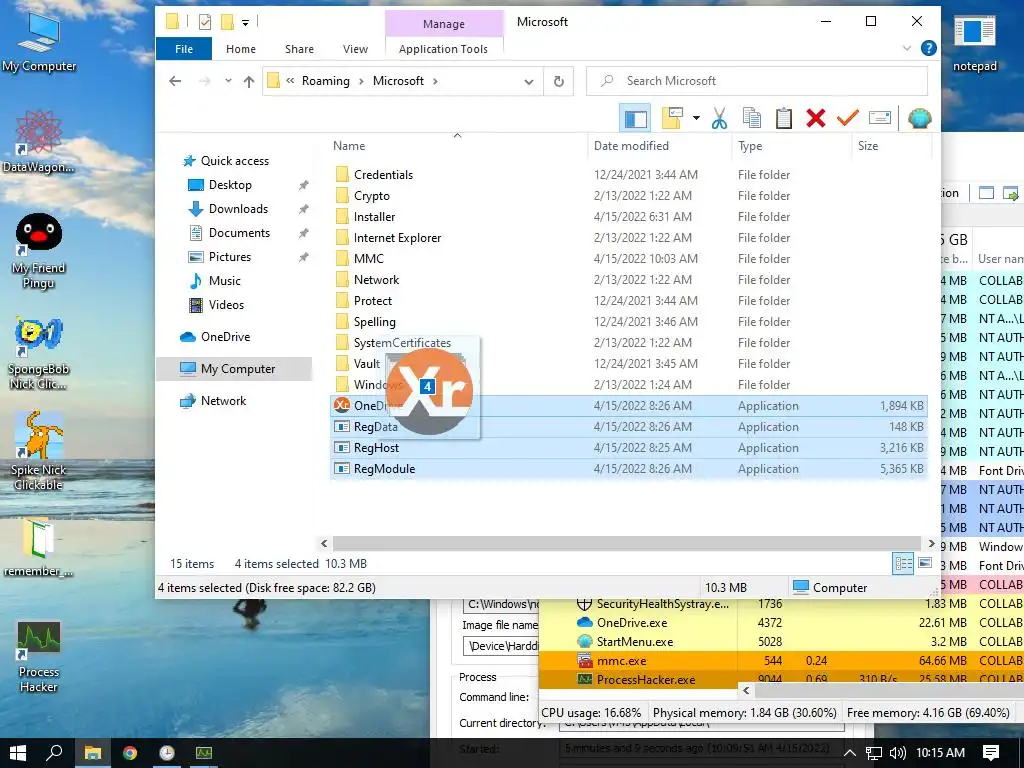The image size is (1024, 768).
Task: Select the Crypto folder
Action: point(371,196)
